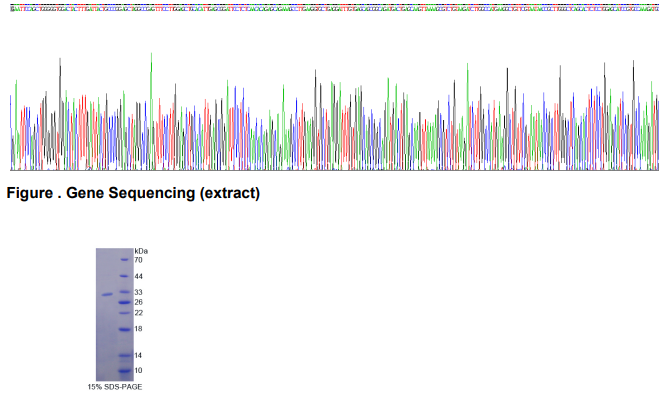Click the kDa unit label
This screenshot has height=395, width=663.
pyautogui.click(x=141, y=251)
